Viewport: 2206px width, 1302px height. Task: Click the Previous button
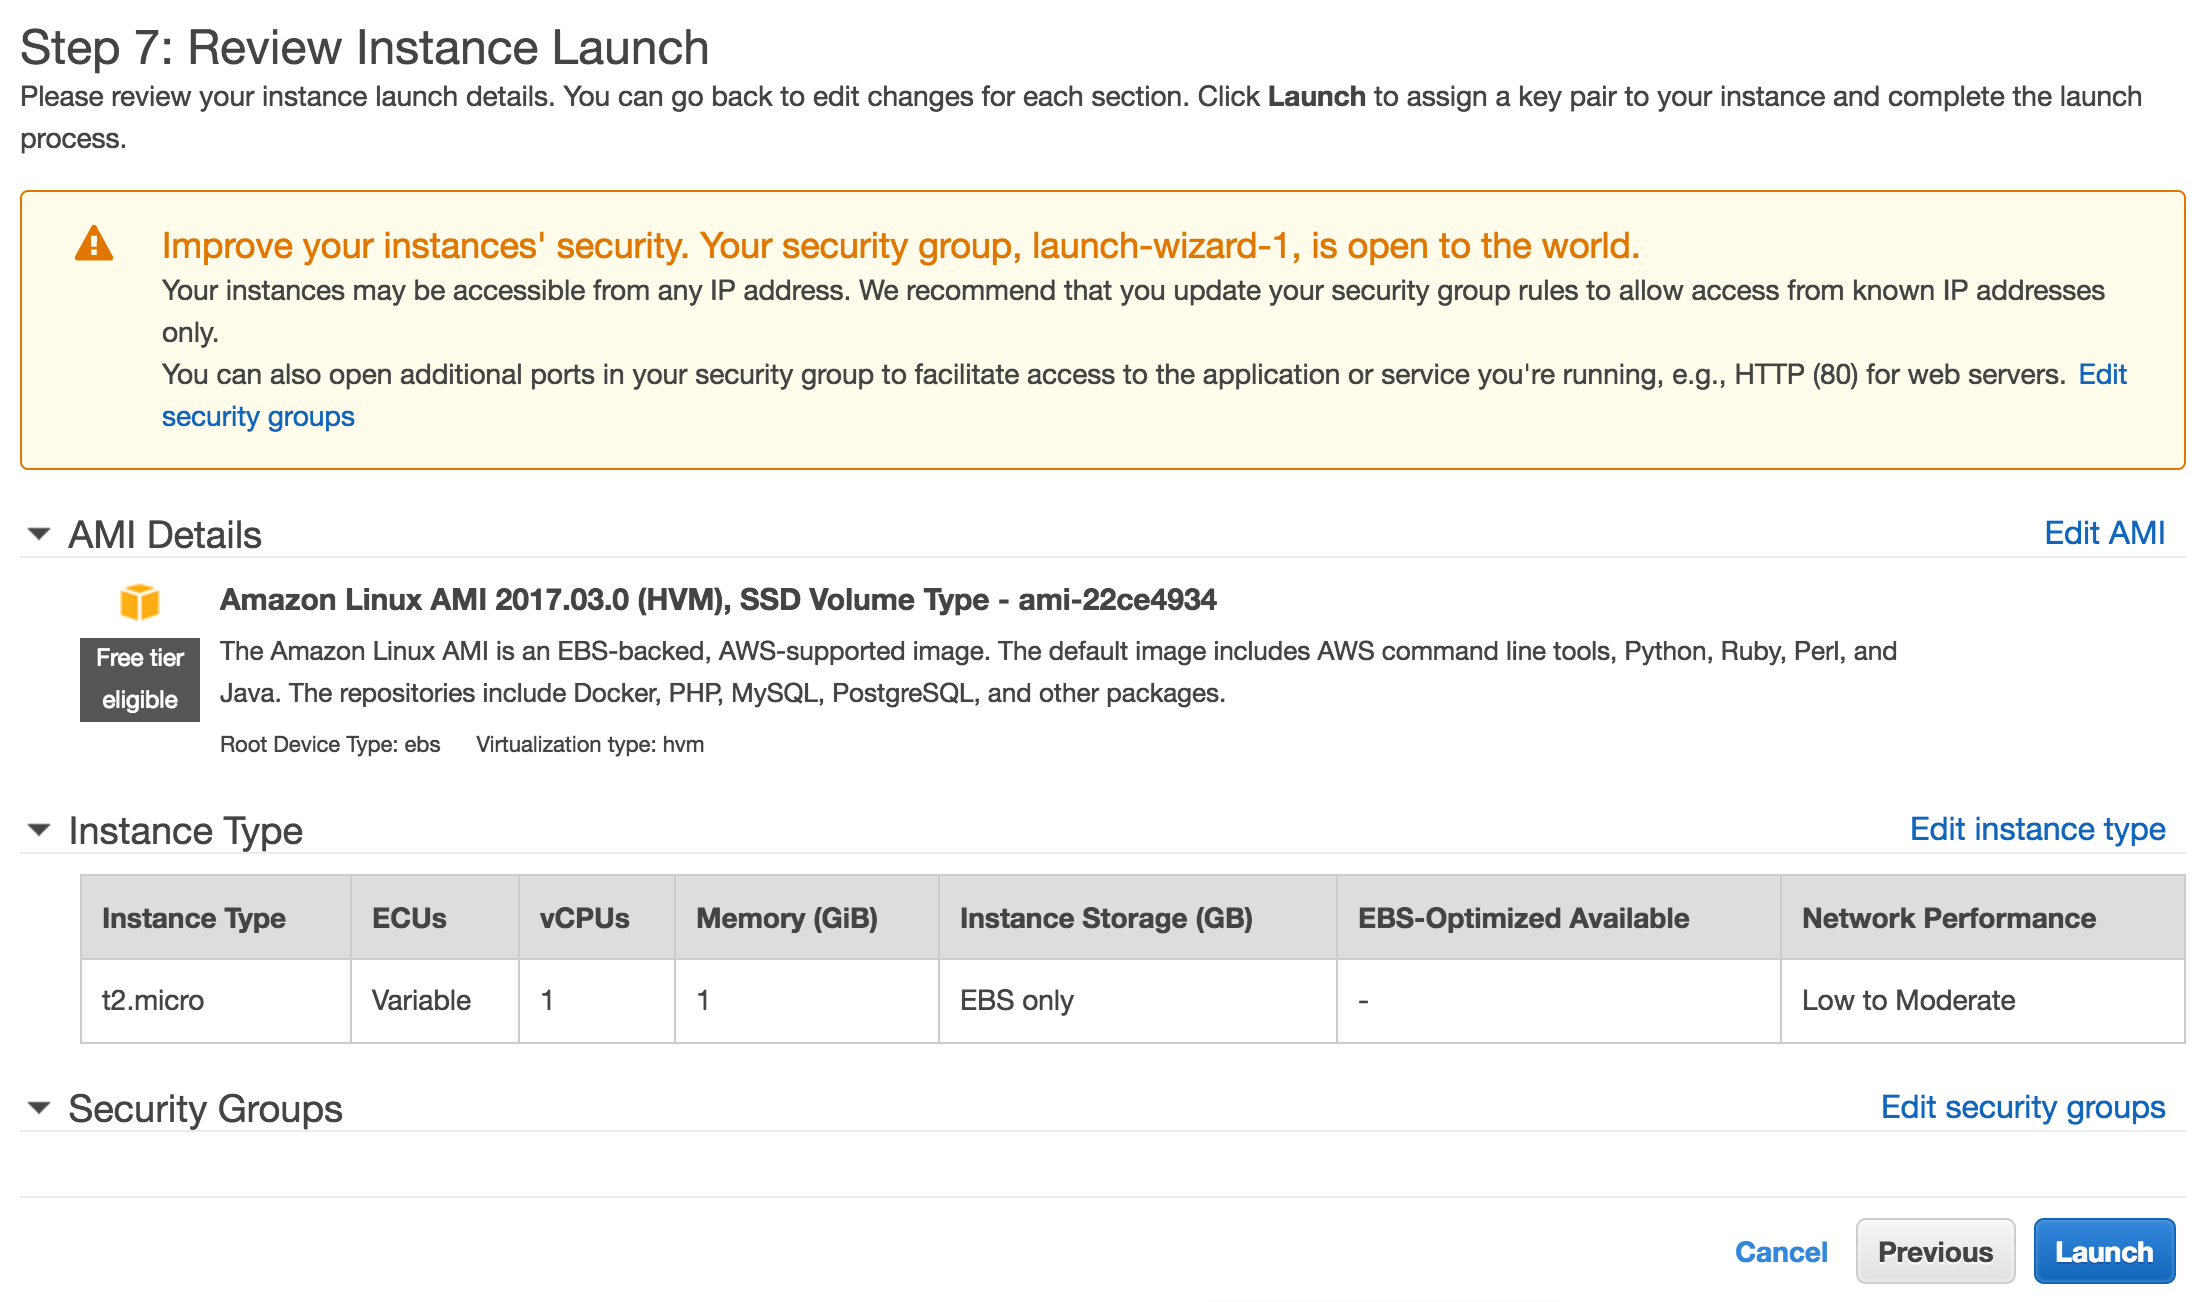1935,1250
